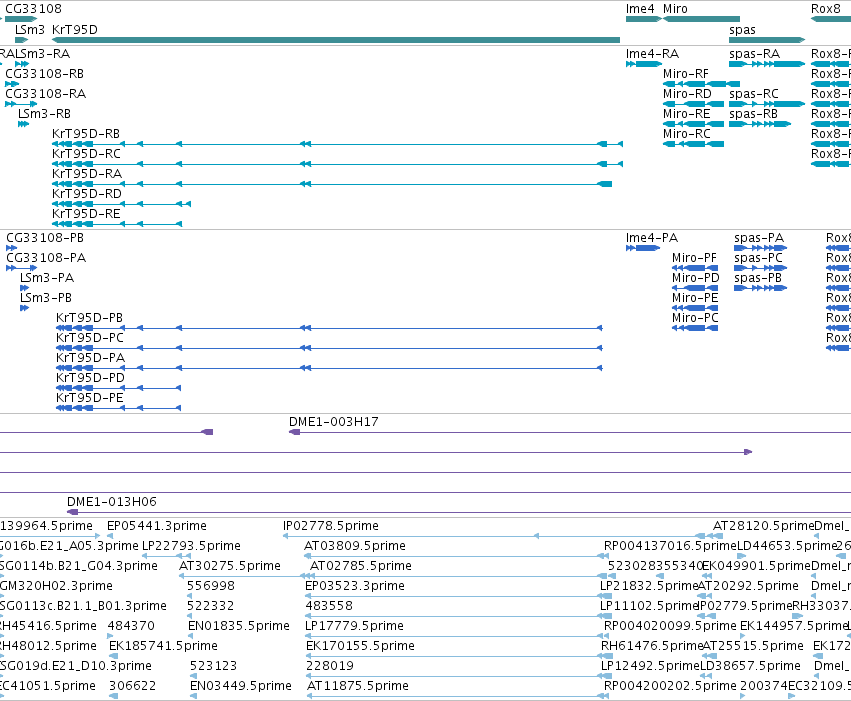The image size is (851, 701).
Task: Open the KrT95D-PA CDS
Action: 329,368
